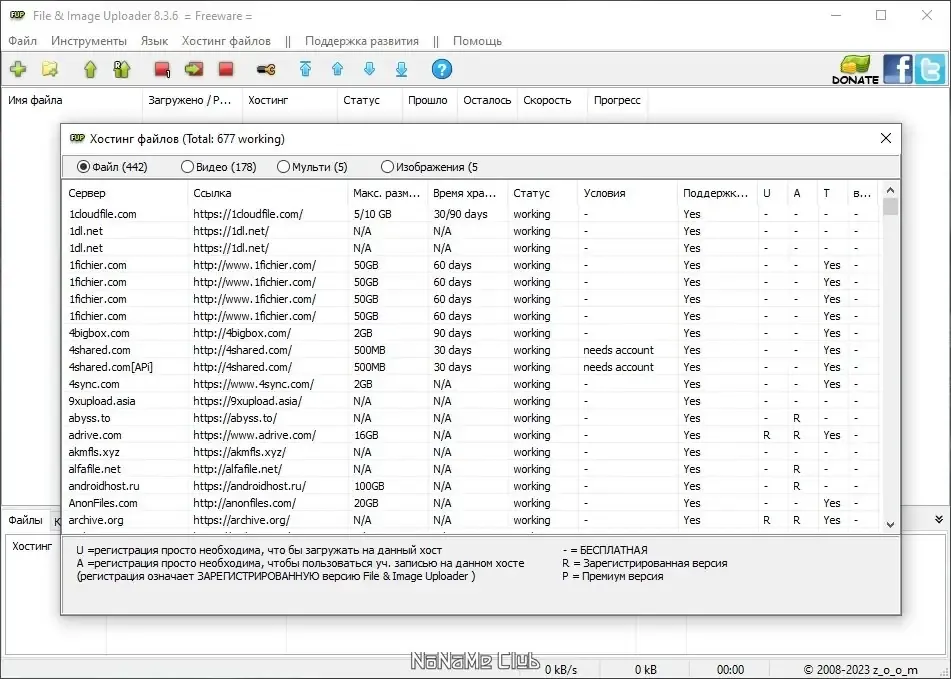Viewport: 951px width, 679px height.
Task: Open the Инструменты menu
Action: (x=89, y=41)
